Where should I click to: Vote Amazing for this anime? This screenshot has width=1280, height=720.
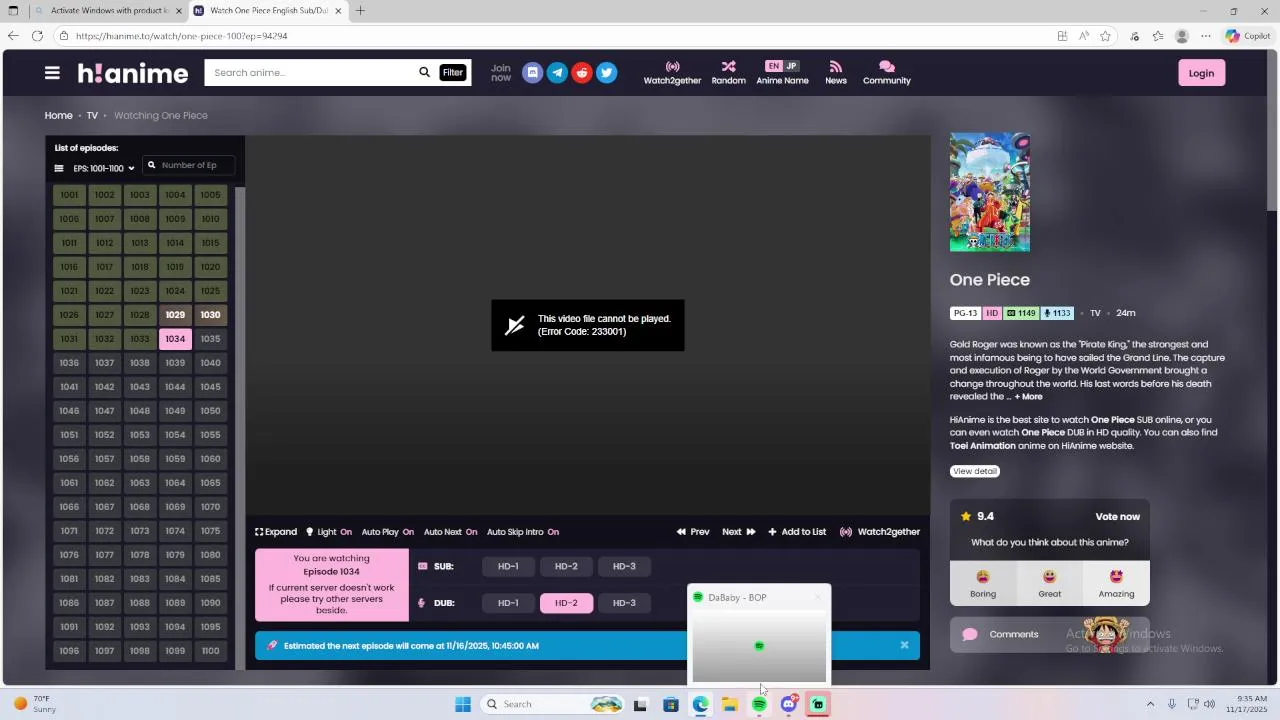1116,584
